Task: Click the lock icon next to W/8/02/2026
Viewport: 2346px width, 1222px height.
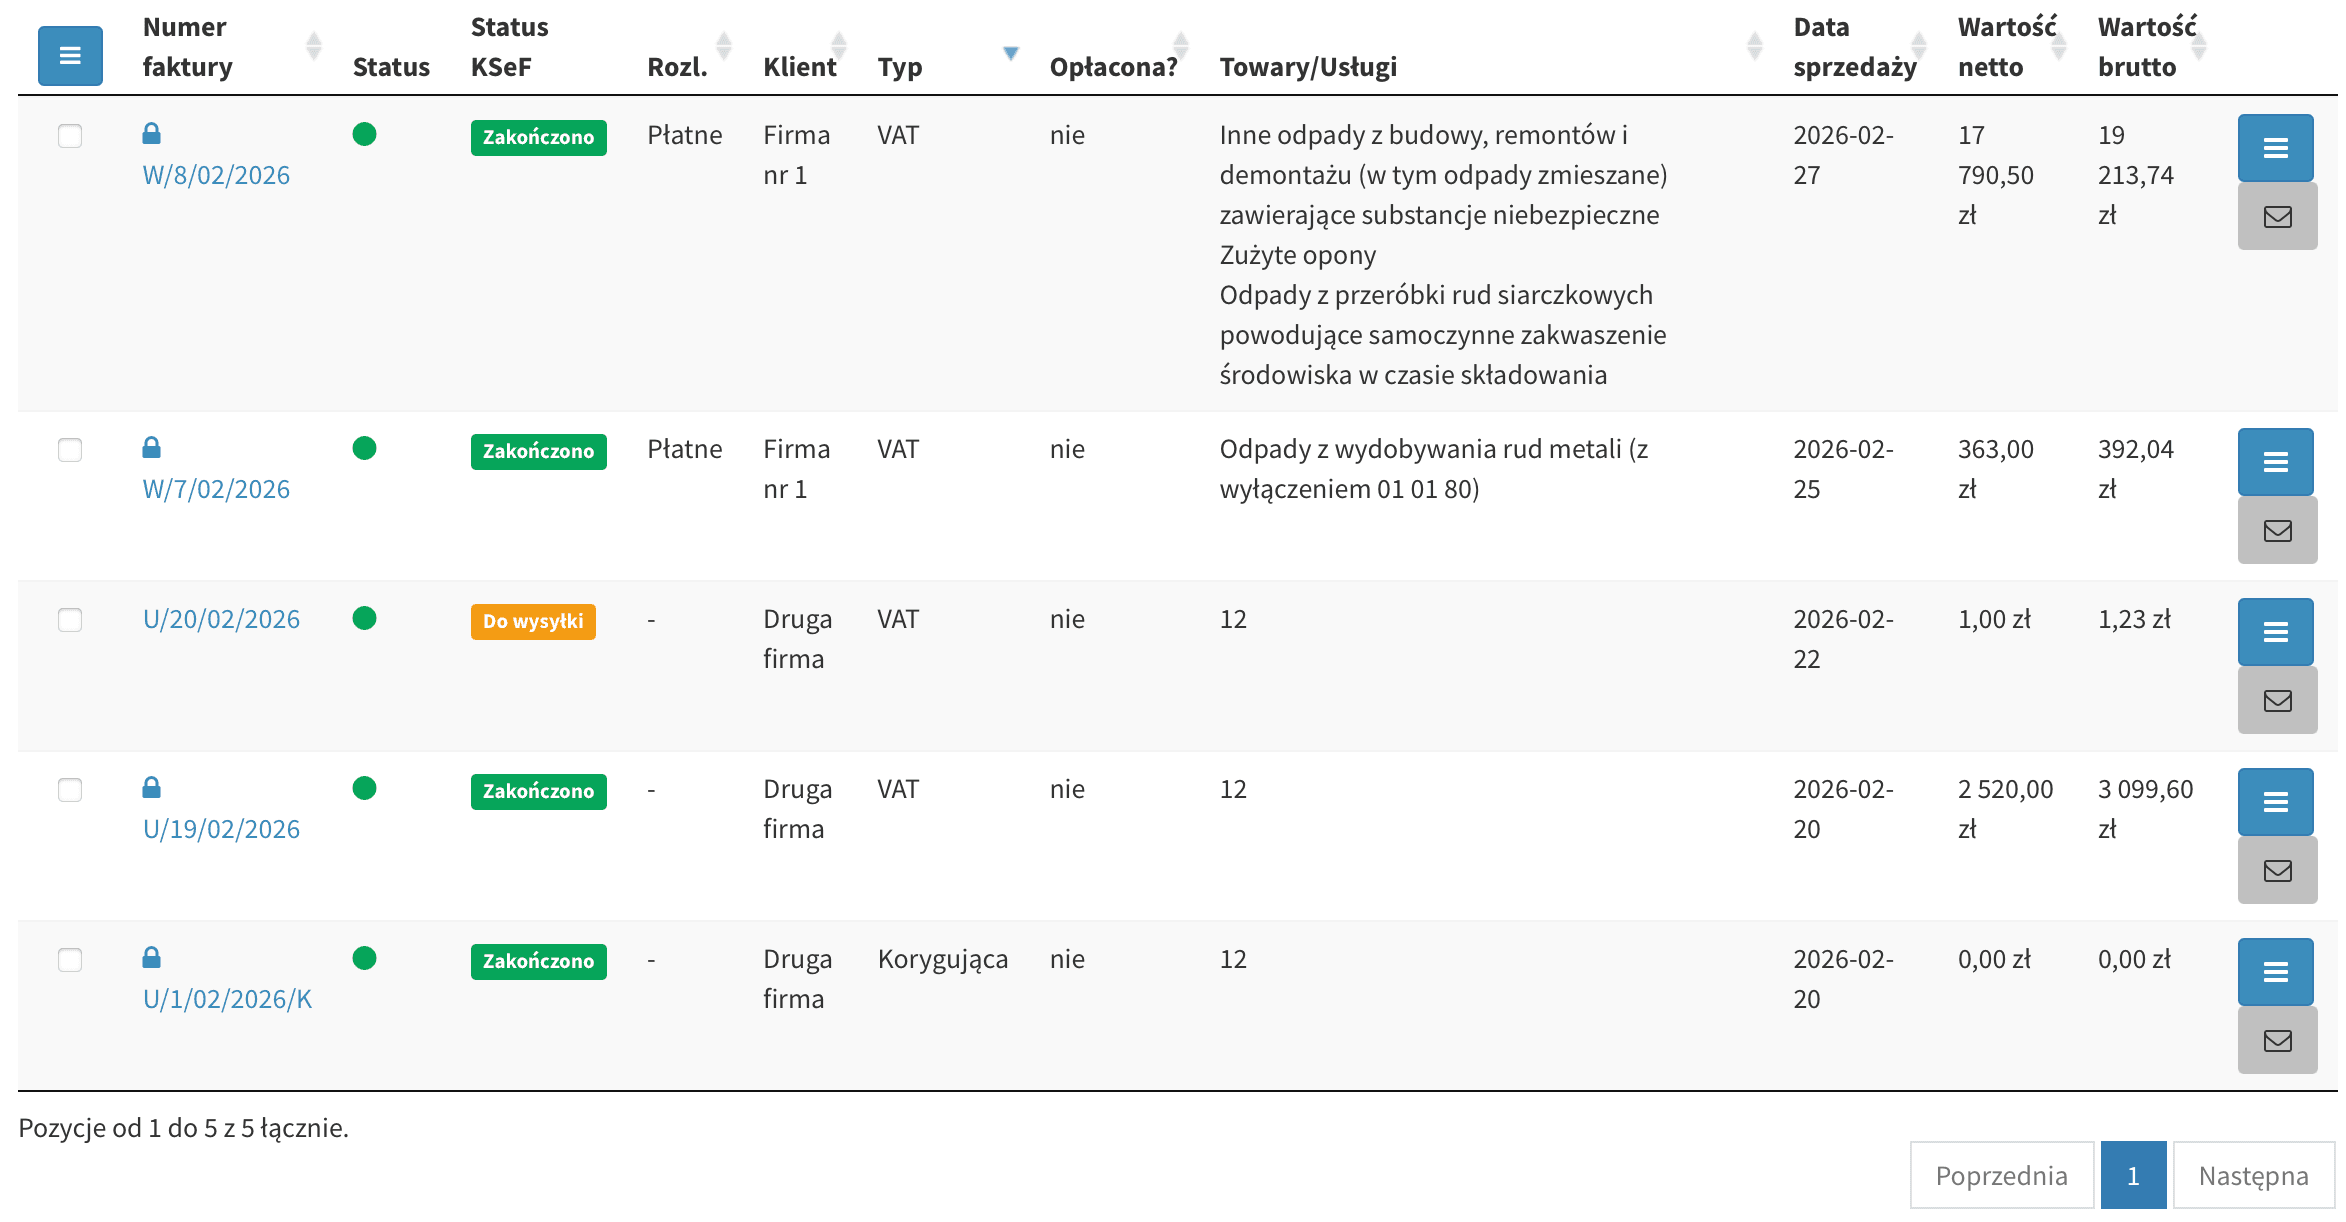Action: [152, 132]
